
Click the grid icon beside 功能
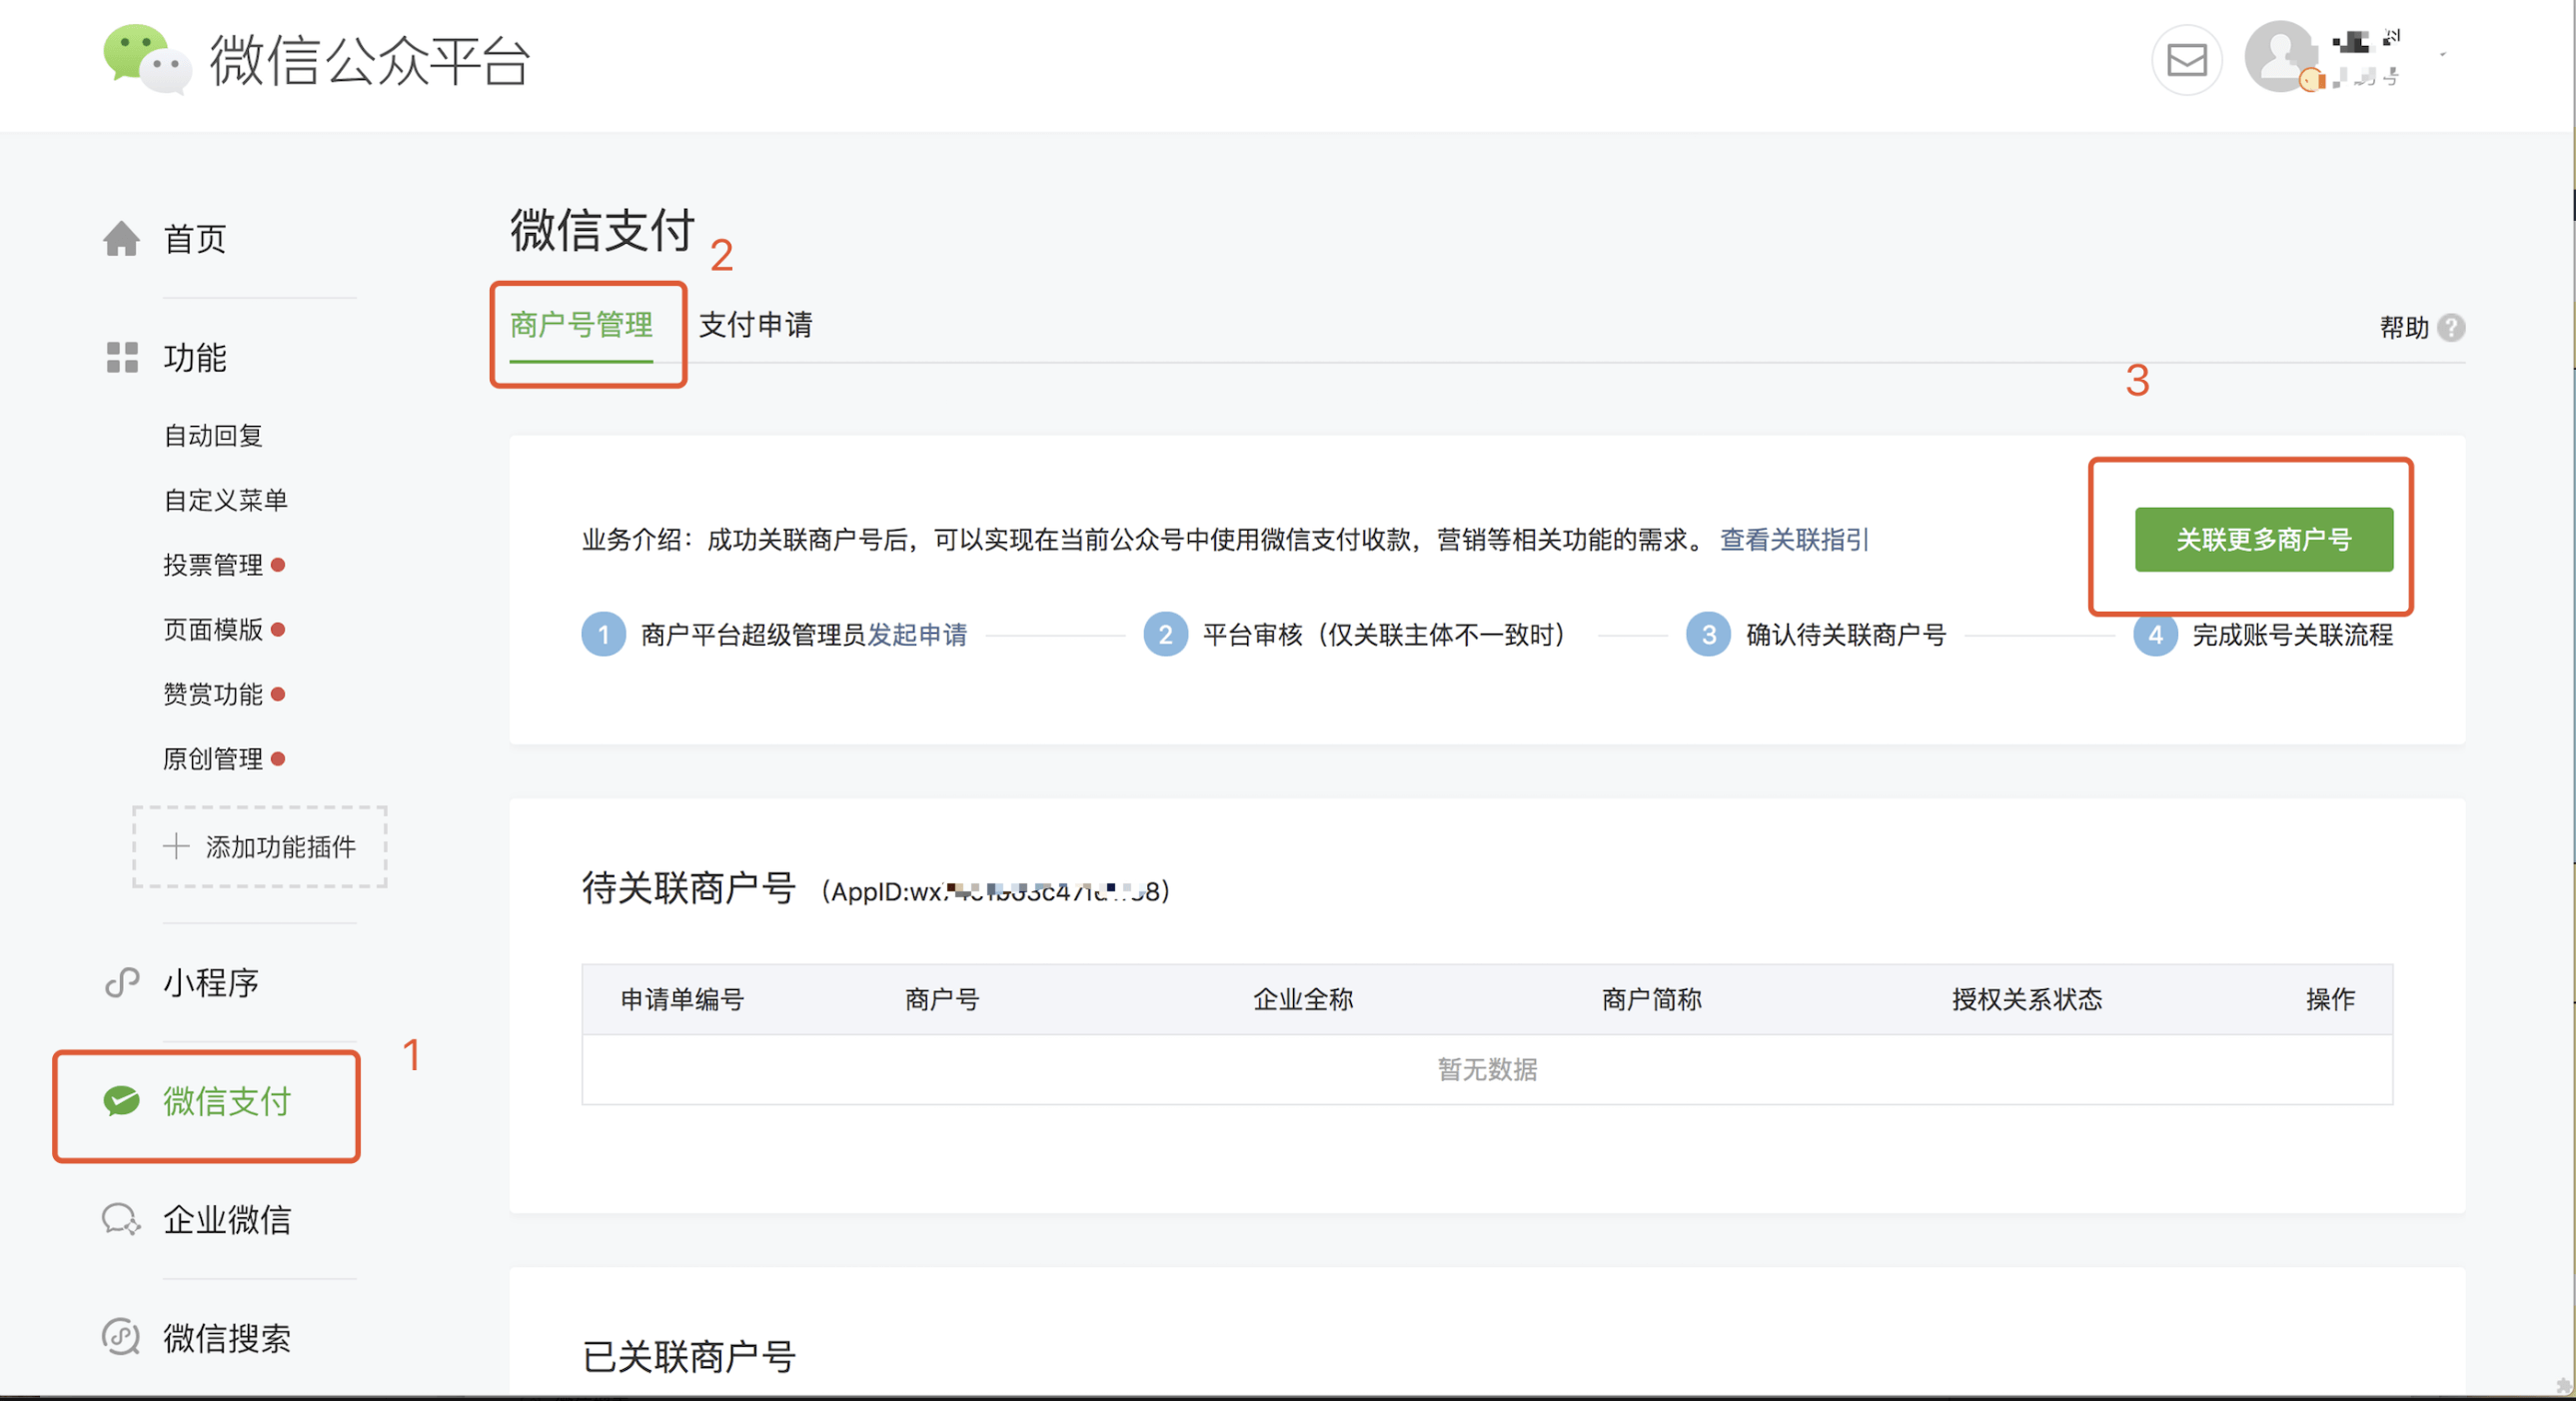pos(122,357)
